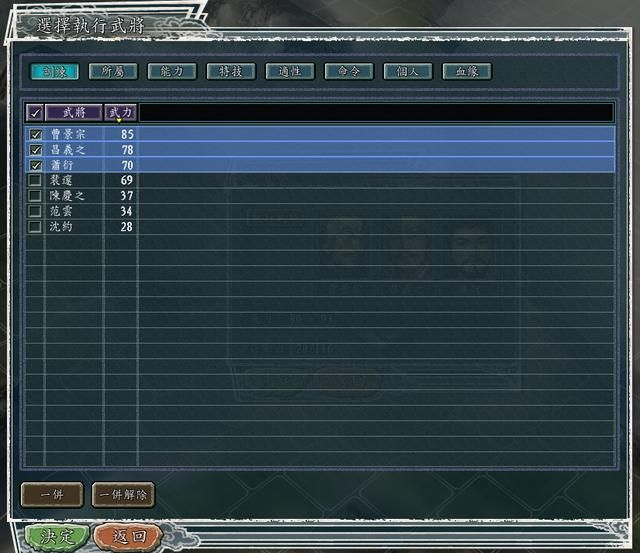
Task: Go back with the 返回 button
Action: click(x=128, y=536)
